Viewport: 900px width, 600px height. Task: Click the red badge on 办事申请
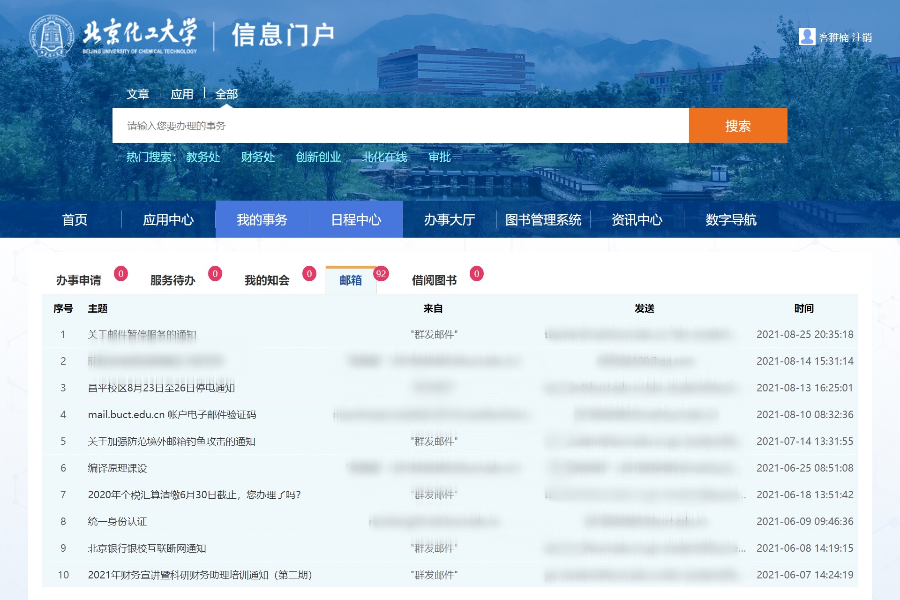(x=120, y=273)
